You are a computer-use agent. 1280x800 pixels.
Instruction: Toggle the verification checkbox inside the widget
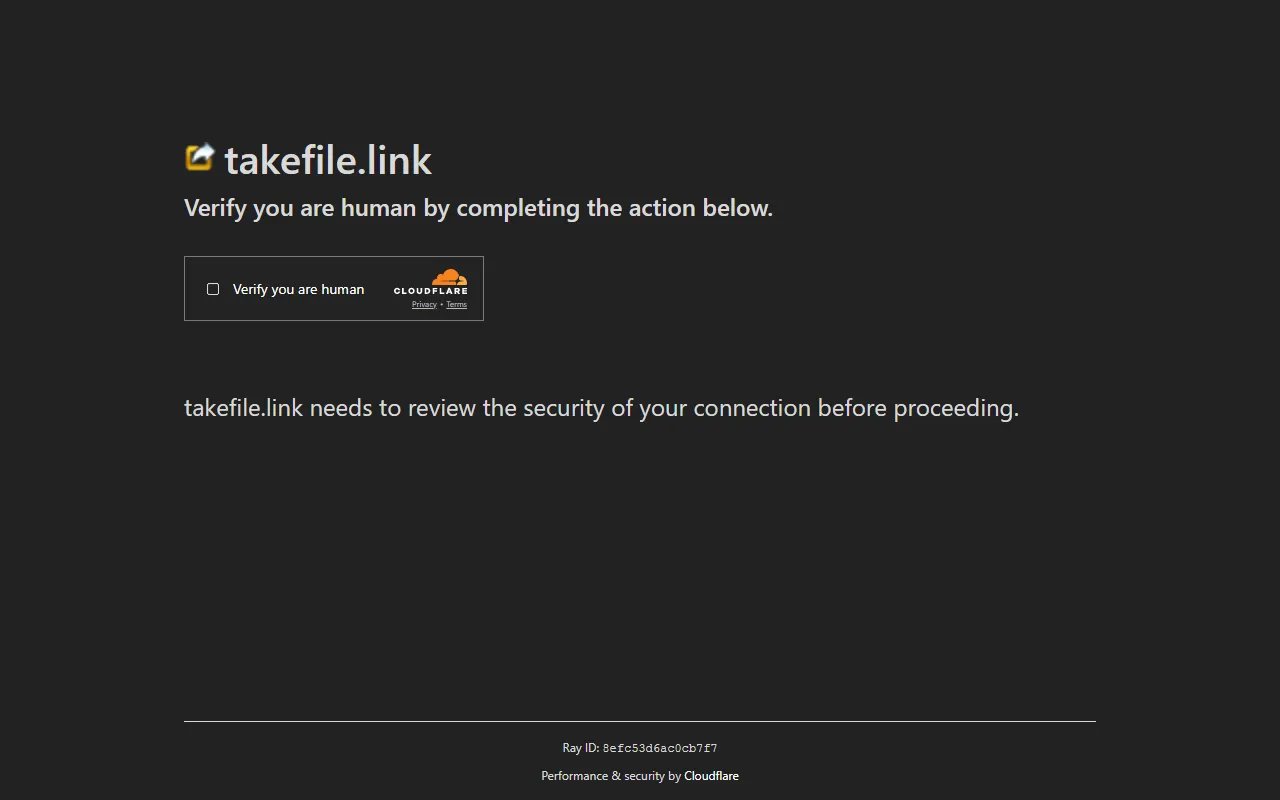point(212,288)
